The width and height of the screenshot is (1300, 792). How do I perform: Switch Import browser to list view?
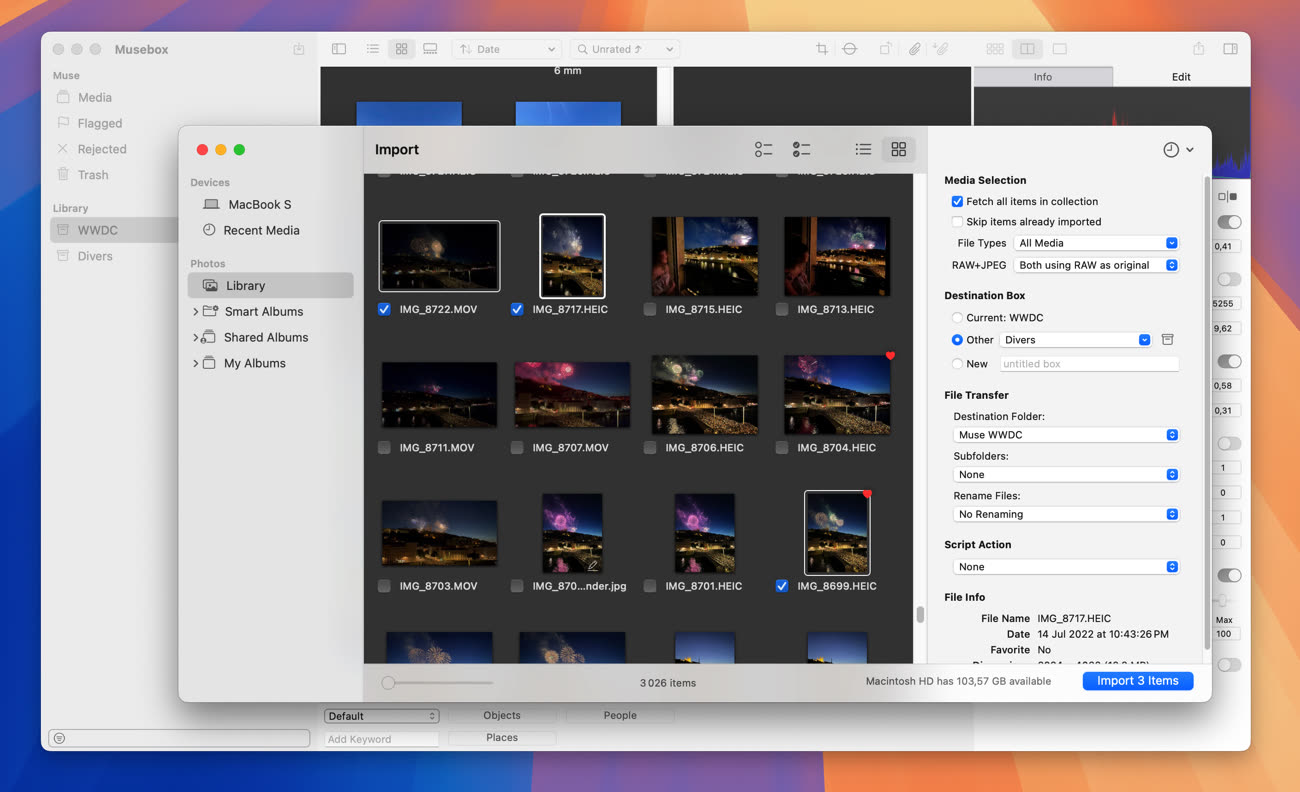(863, 149)
